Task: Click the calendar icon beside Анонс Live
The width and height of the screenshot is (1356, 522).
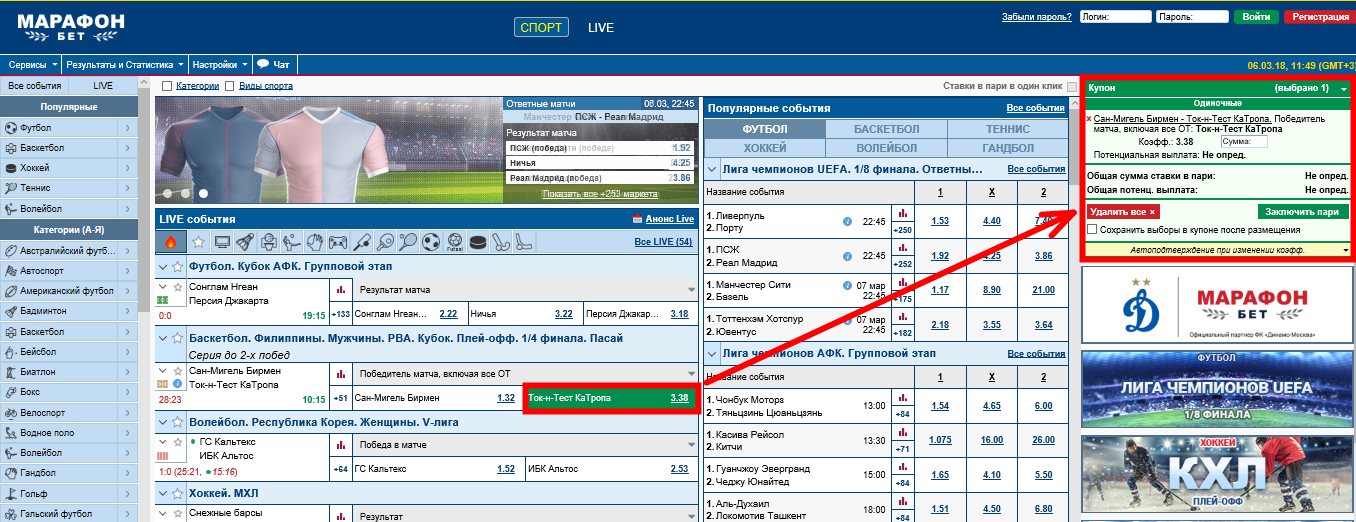Action: click(x=637, y=219)
